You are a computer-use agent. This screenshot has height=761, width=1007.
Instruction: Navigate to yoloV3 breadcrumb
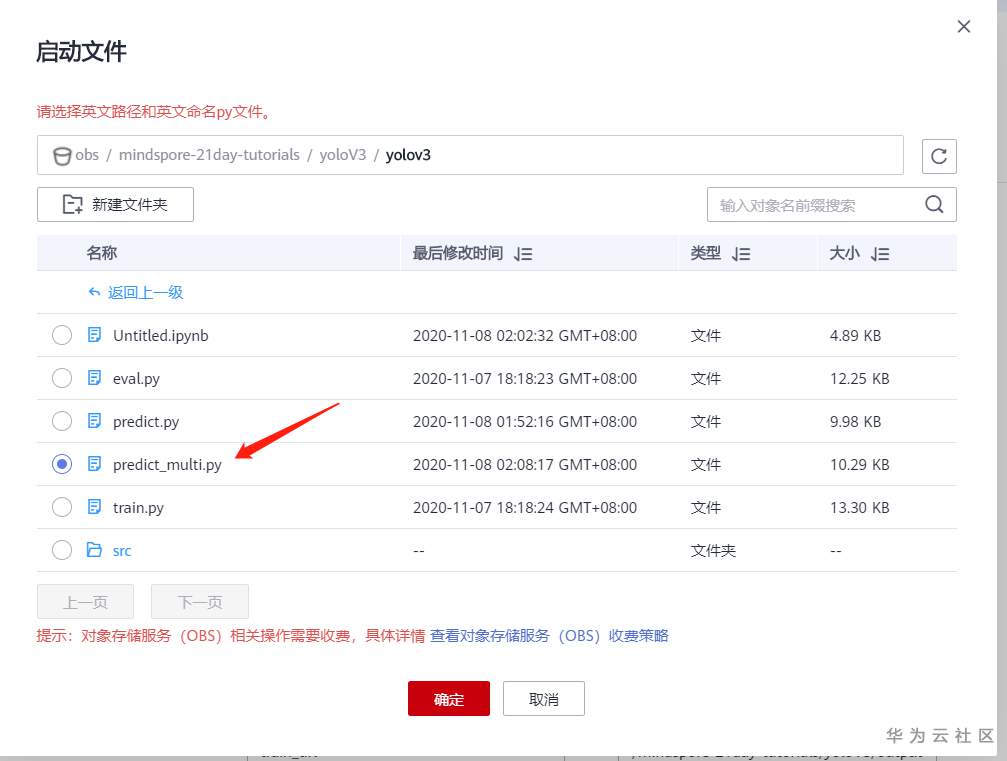tap(343, 155)
